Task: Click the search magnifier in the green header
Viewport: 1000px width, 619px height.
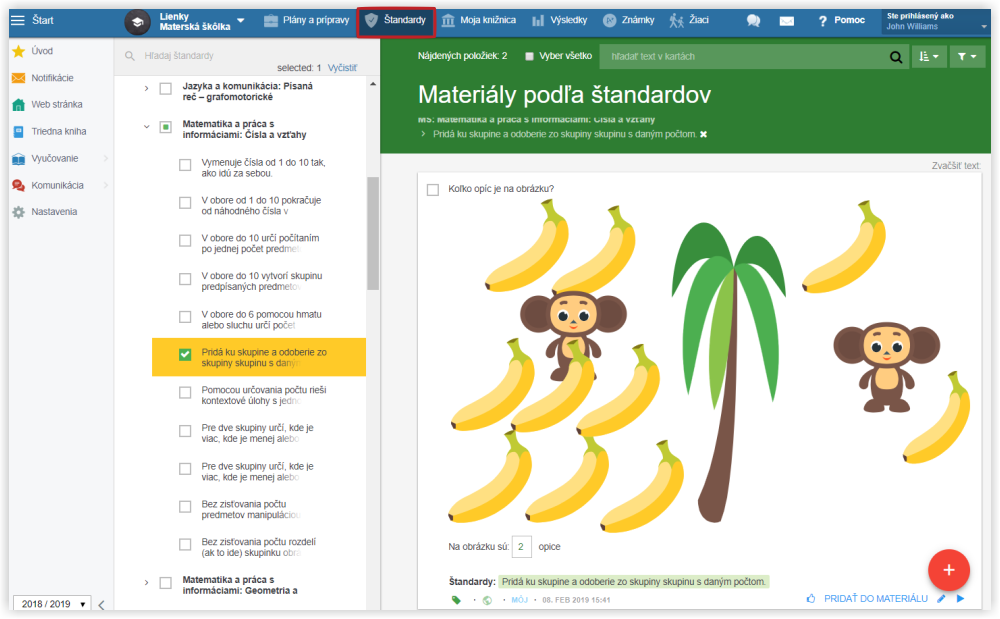Action: 896,57
